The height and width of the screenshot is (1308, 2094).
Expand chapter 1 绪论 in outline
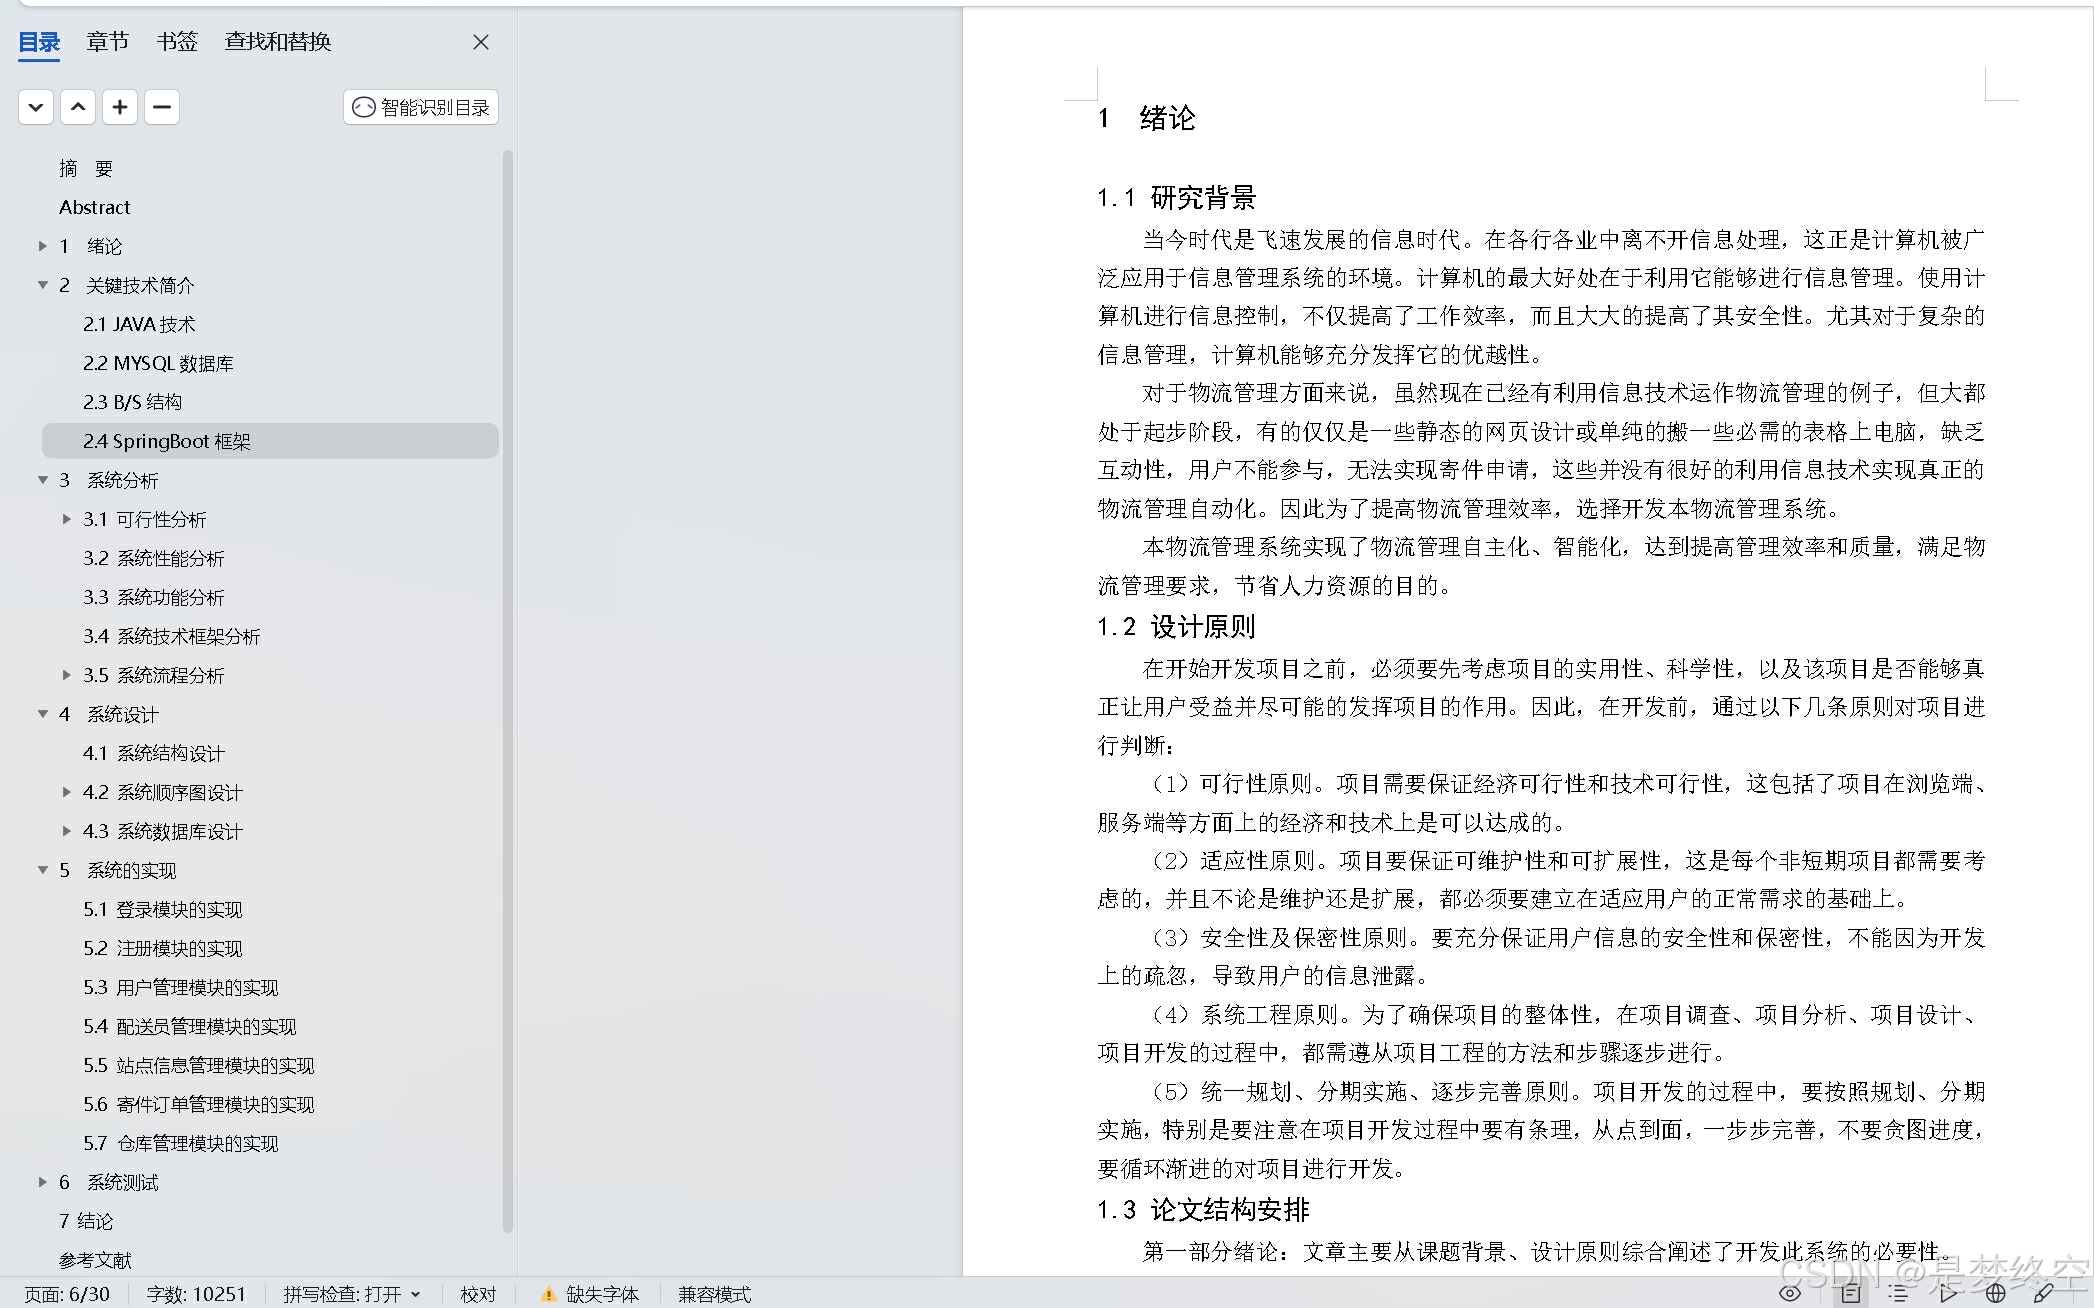coord(43,246)
